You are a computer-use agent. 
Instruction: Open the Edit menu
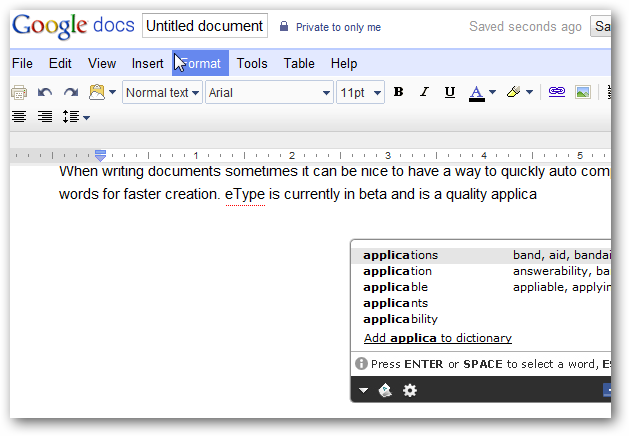[x=60, y=63]
